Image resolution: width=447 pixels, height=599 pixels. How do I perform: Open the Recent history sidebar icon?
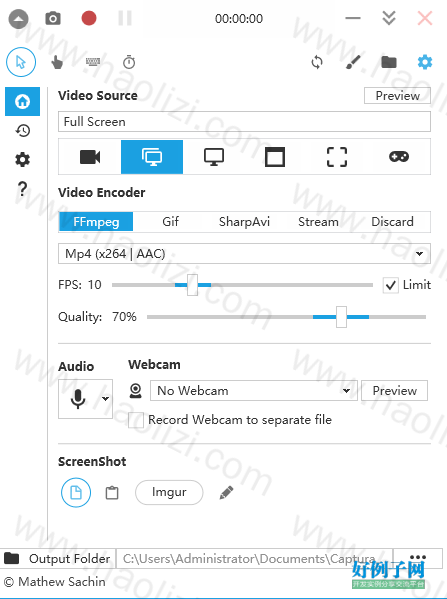[x=23, y=131]
